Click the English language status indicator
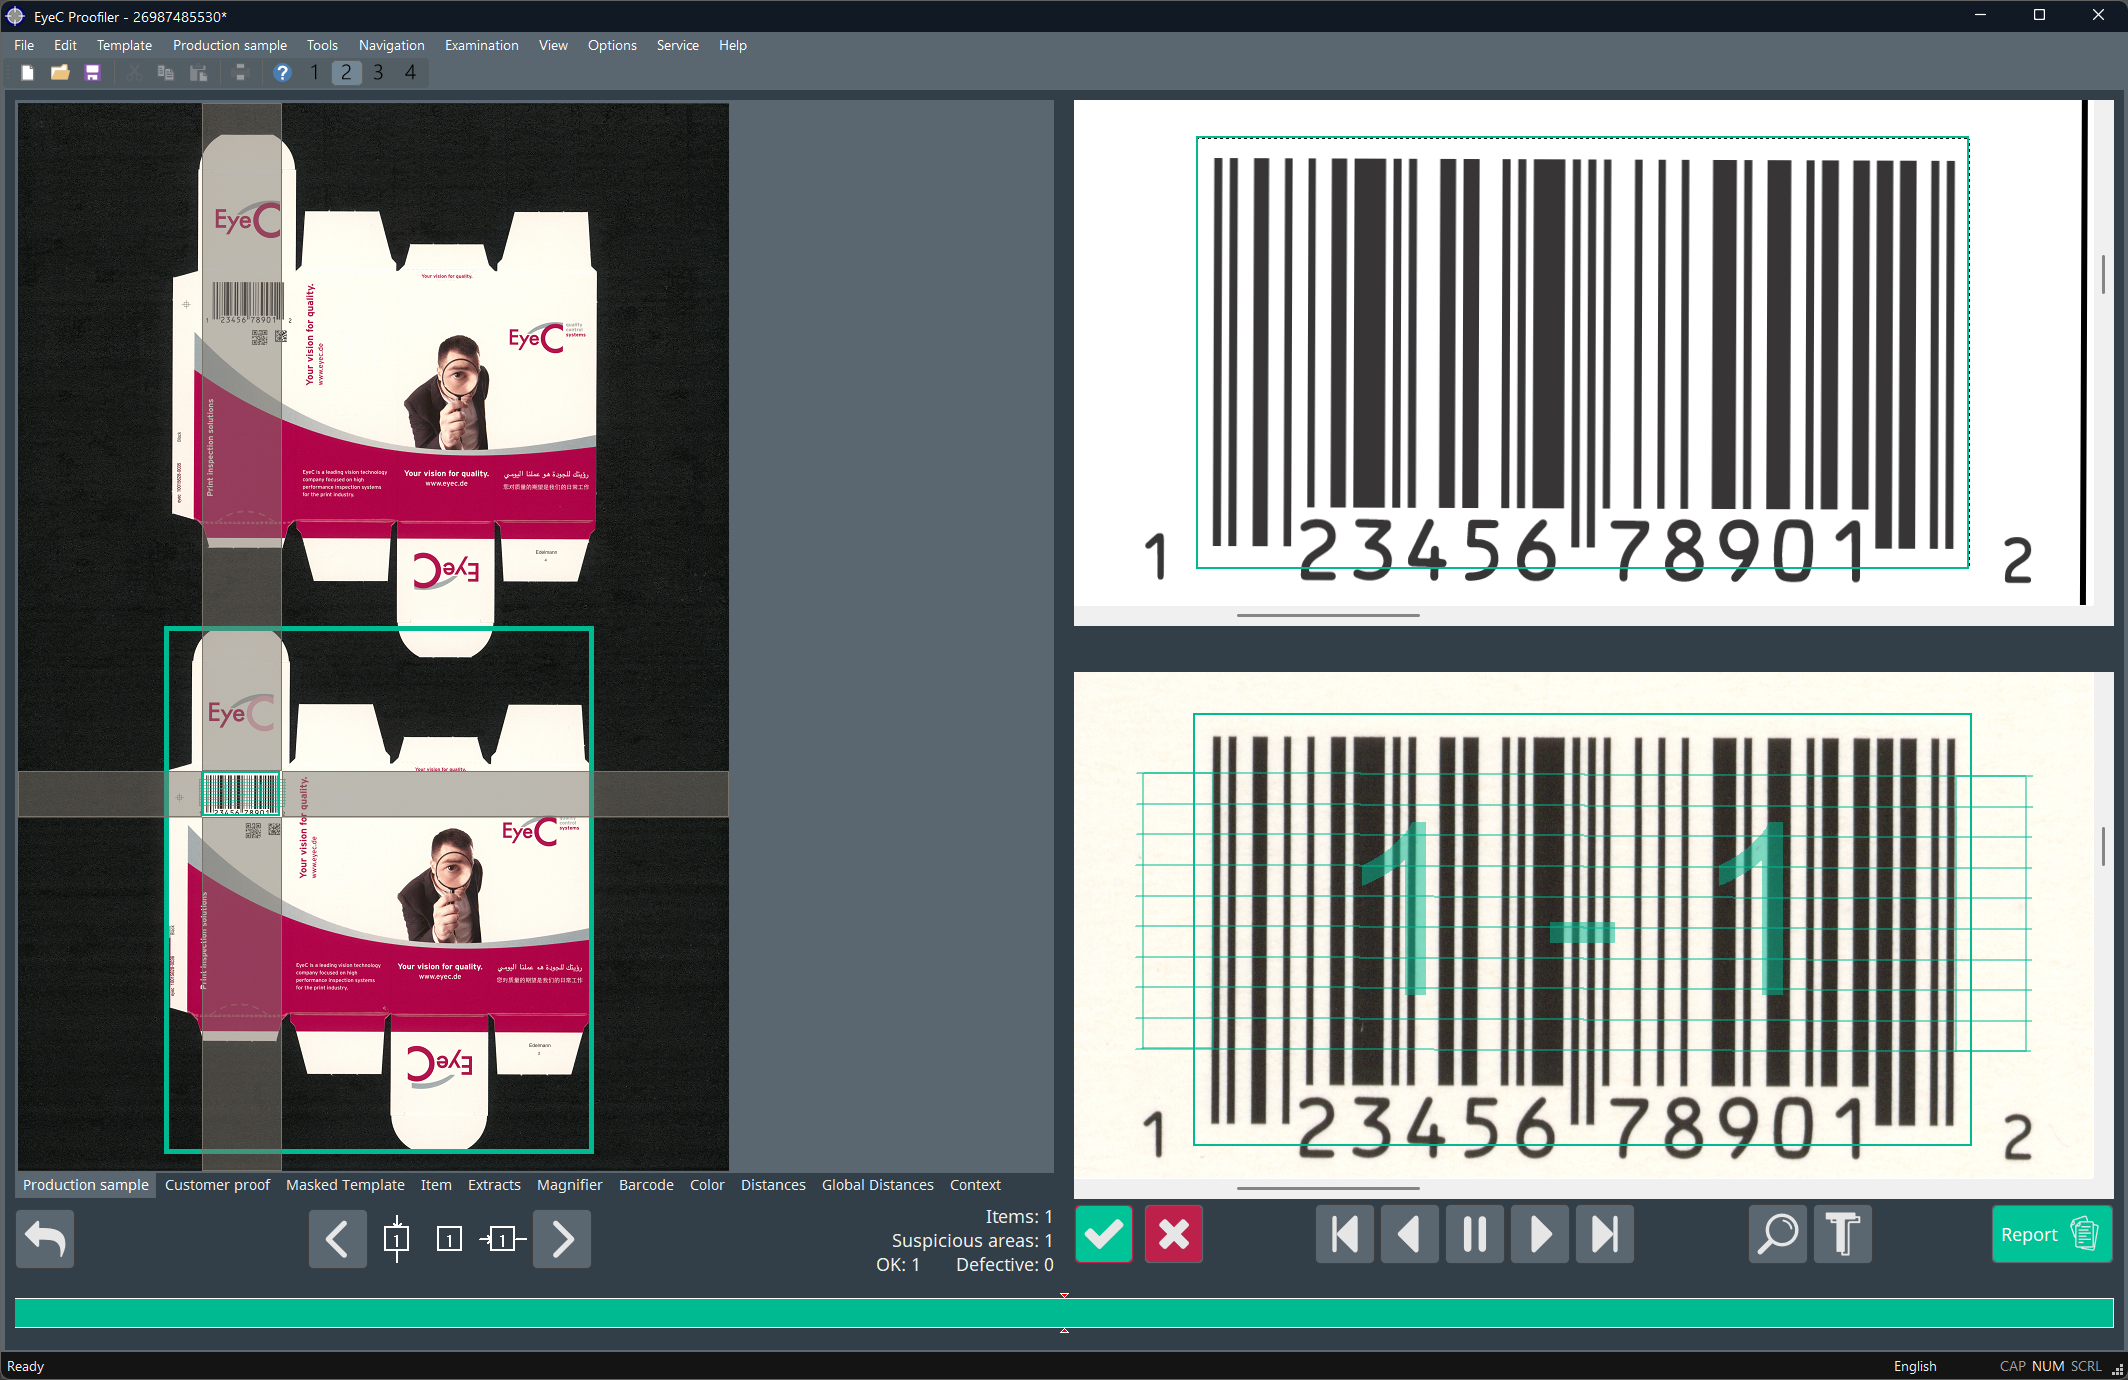 1915,1366
